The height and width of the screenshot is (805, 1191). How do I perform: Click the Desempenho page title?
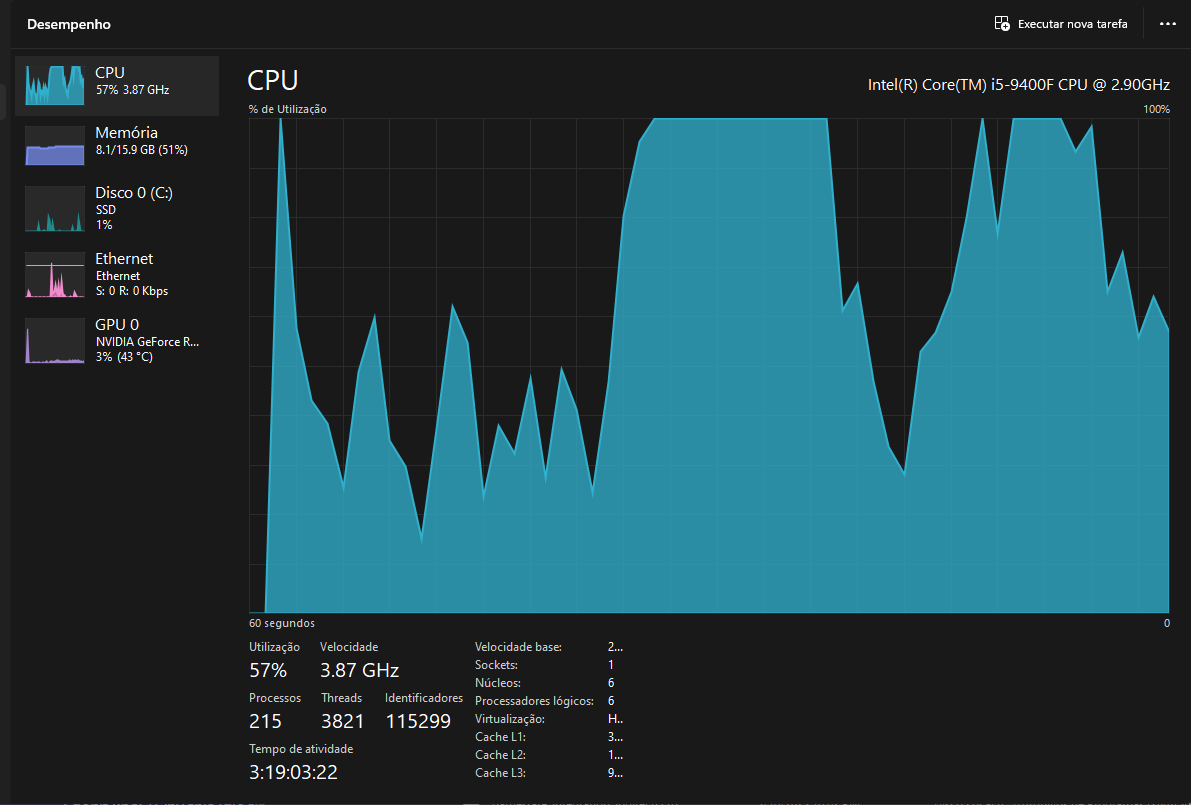(68, 23)
